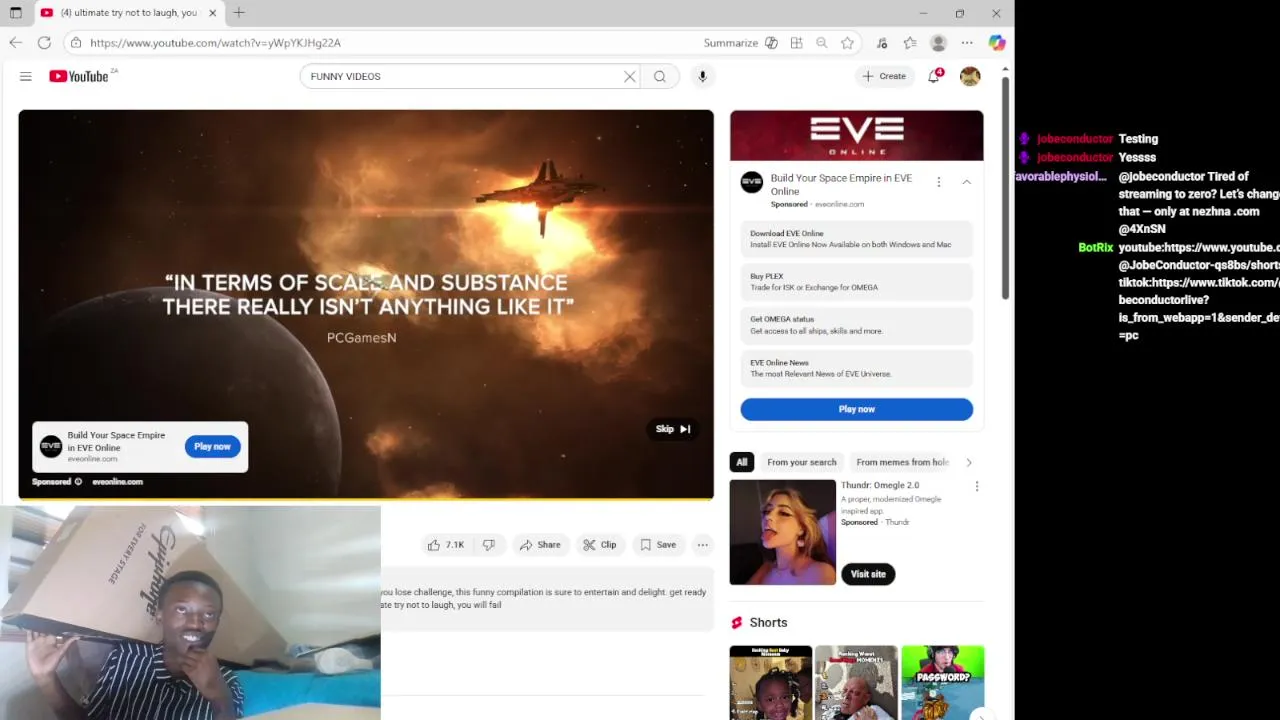Go back with the browser back arrow
1280x720 pixels.
[15, 42]
